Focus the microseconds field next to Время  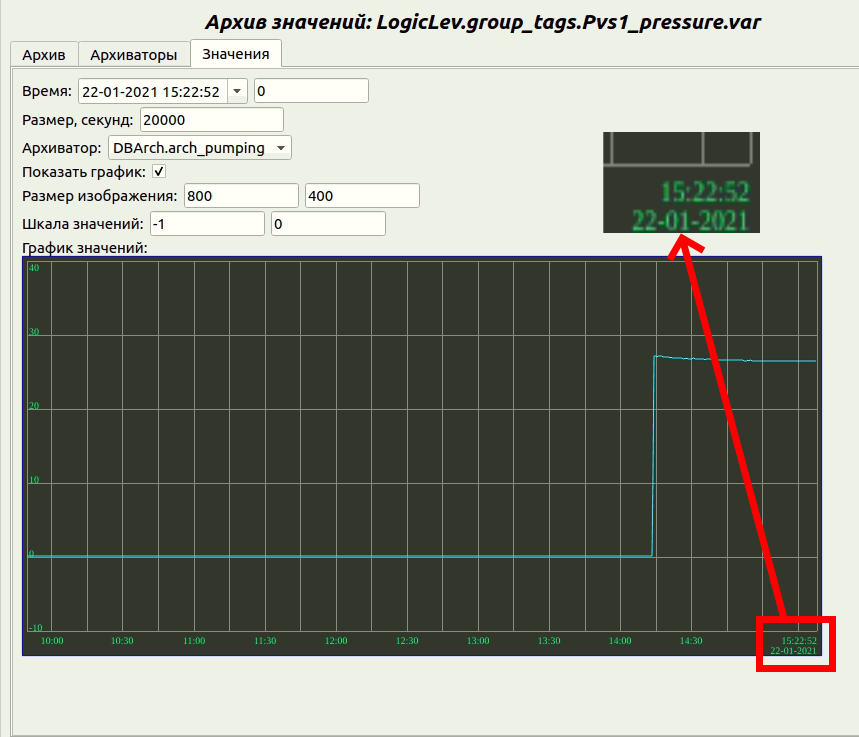311,91
